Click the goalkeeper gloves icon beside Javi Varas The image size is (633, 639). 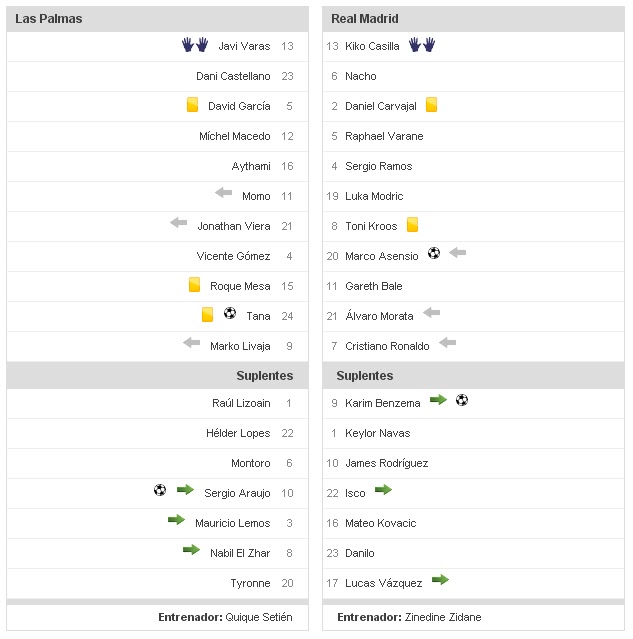pyautogui.click(x=194, y=45)
